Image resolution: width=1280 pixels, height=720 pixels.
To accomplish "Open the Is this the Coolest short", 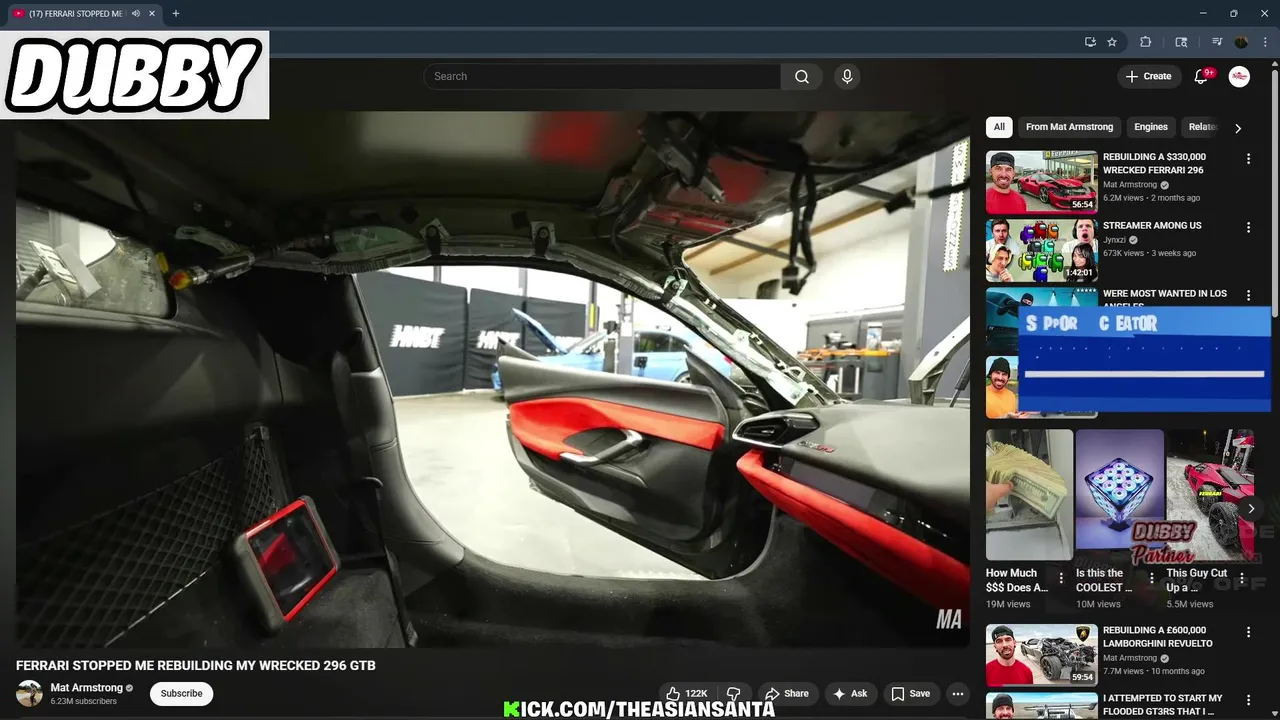I will tap(1120, 495).
